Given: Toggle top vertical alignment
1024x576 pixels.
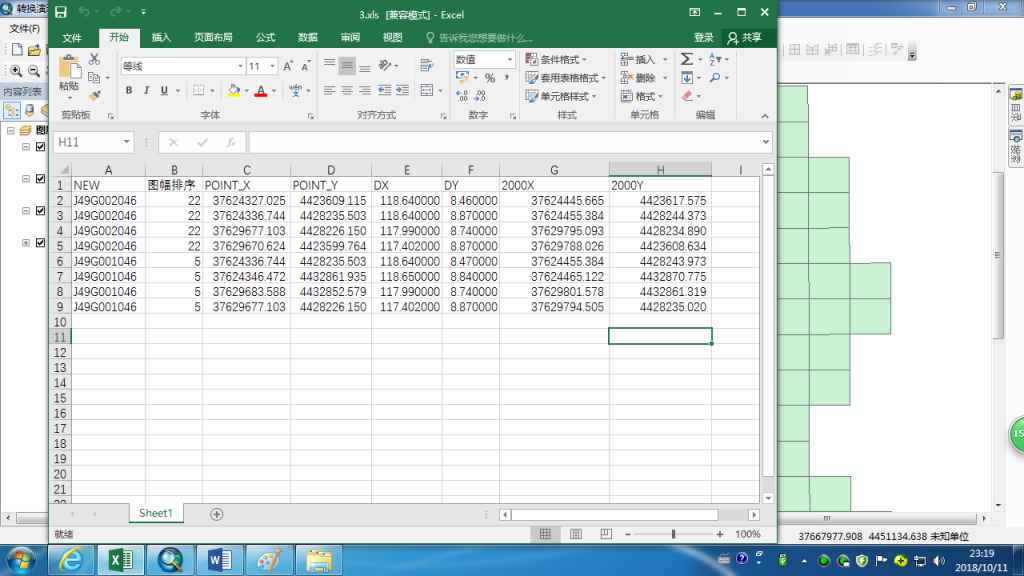Looking at the screenshot, I should coord(329,65).
